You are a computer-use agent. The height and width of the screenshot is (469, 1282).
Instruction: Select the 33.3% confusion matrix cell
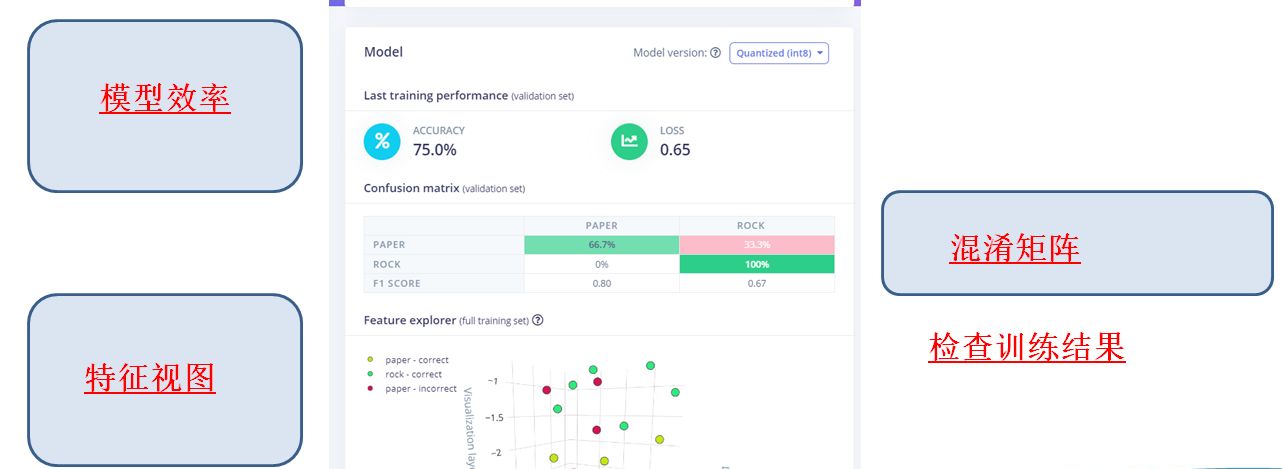click(756, 245)
